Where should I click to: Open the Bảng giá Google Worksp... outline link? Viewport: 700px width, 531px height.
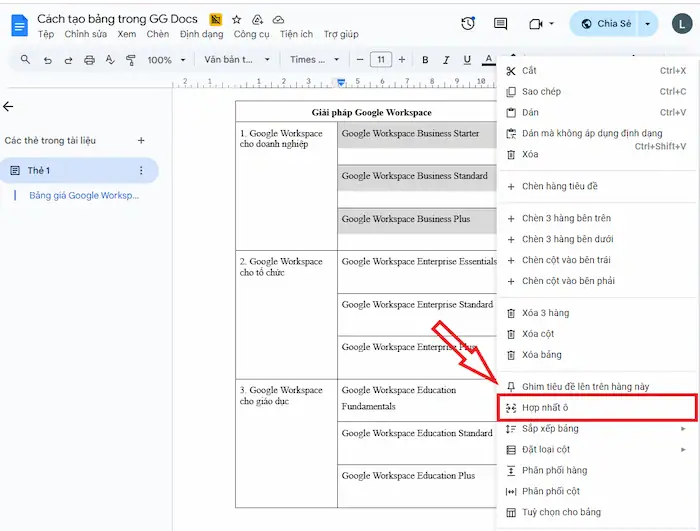coord(84,195)
